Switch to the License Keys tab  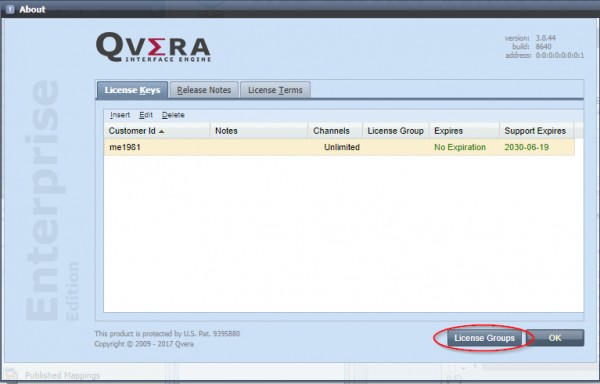coord(132,90)
